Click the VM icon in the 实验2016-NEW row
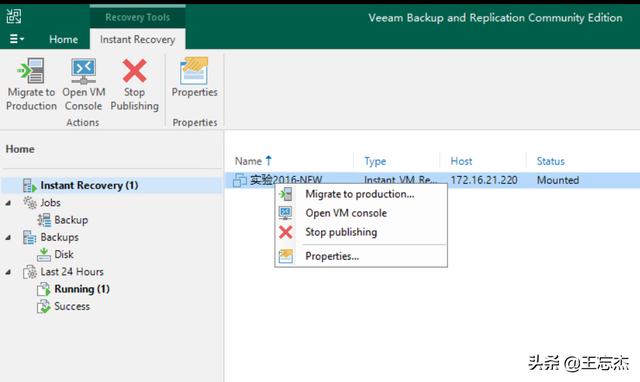 [x=240, y=180]
